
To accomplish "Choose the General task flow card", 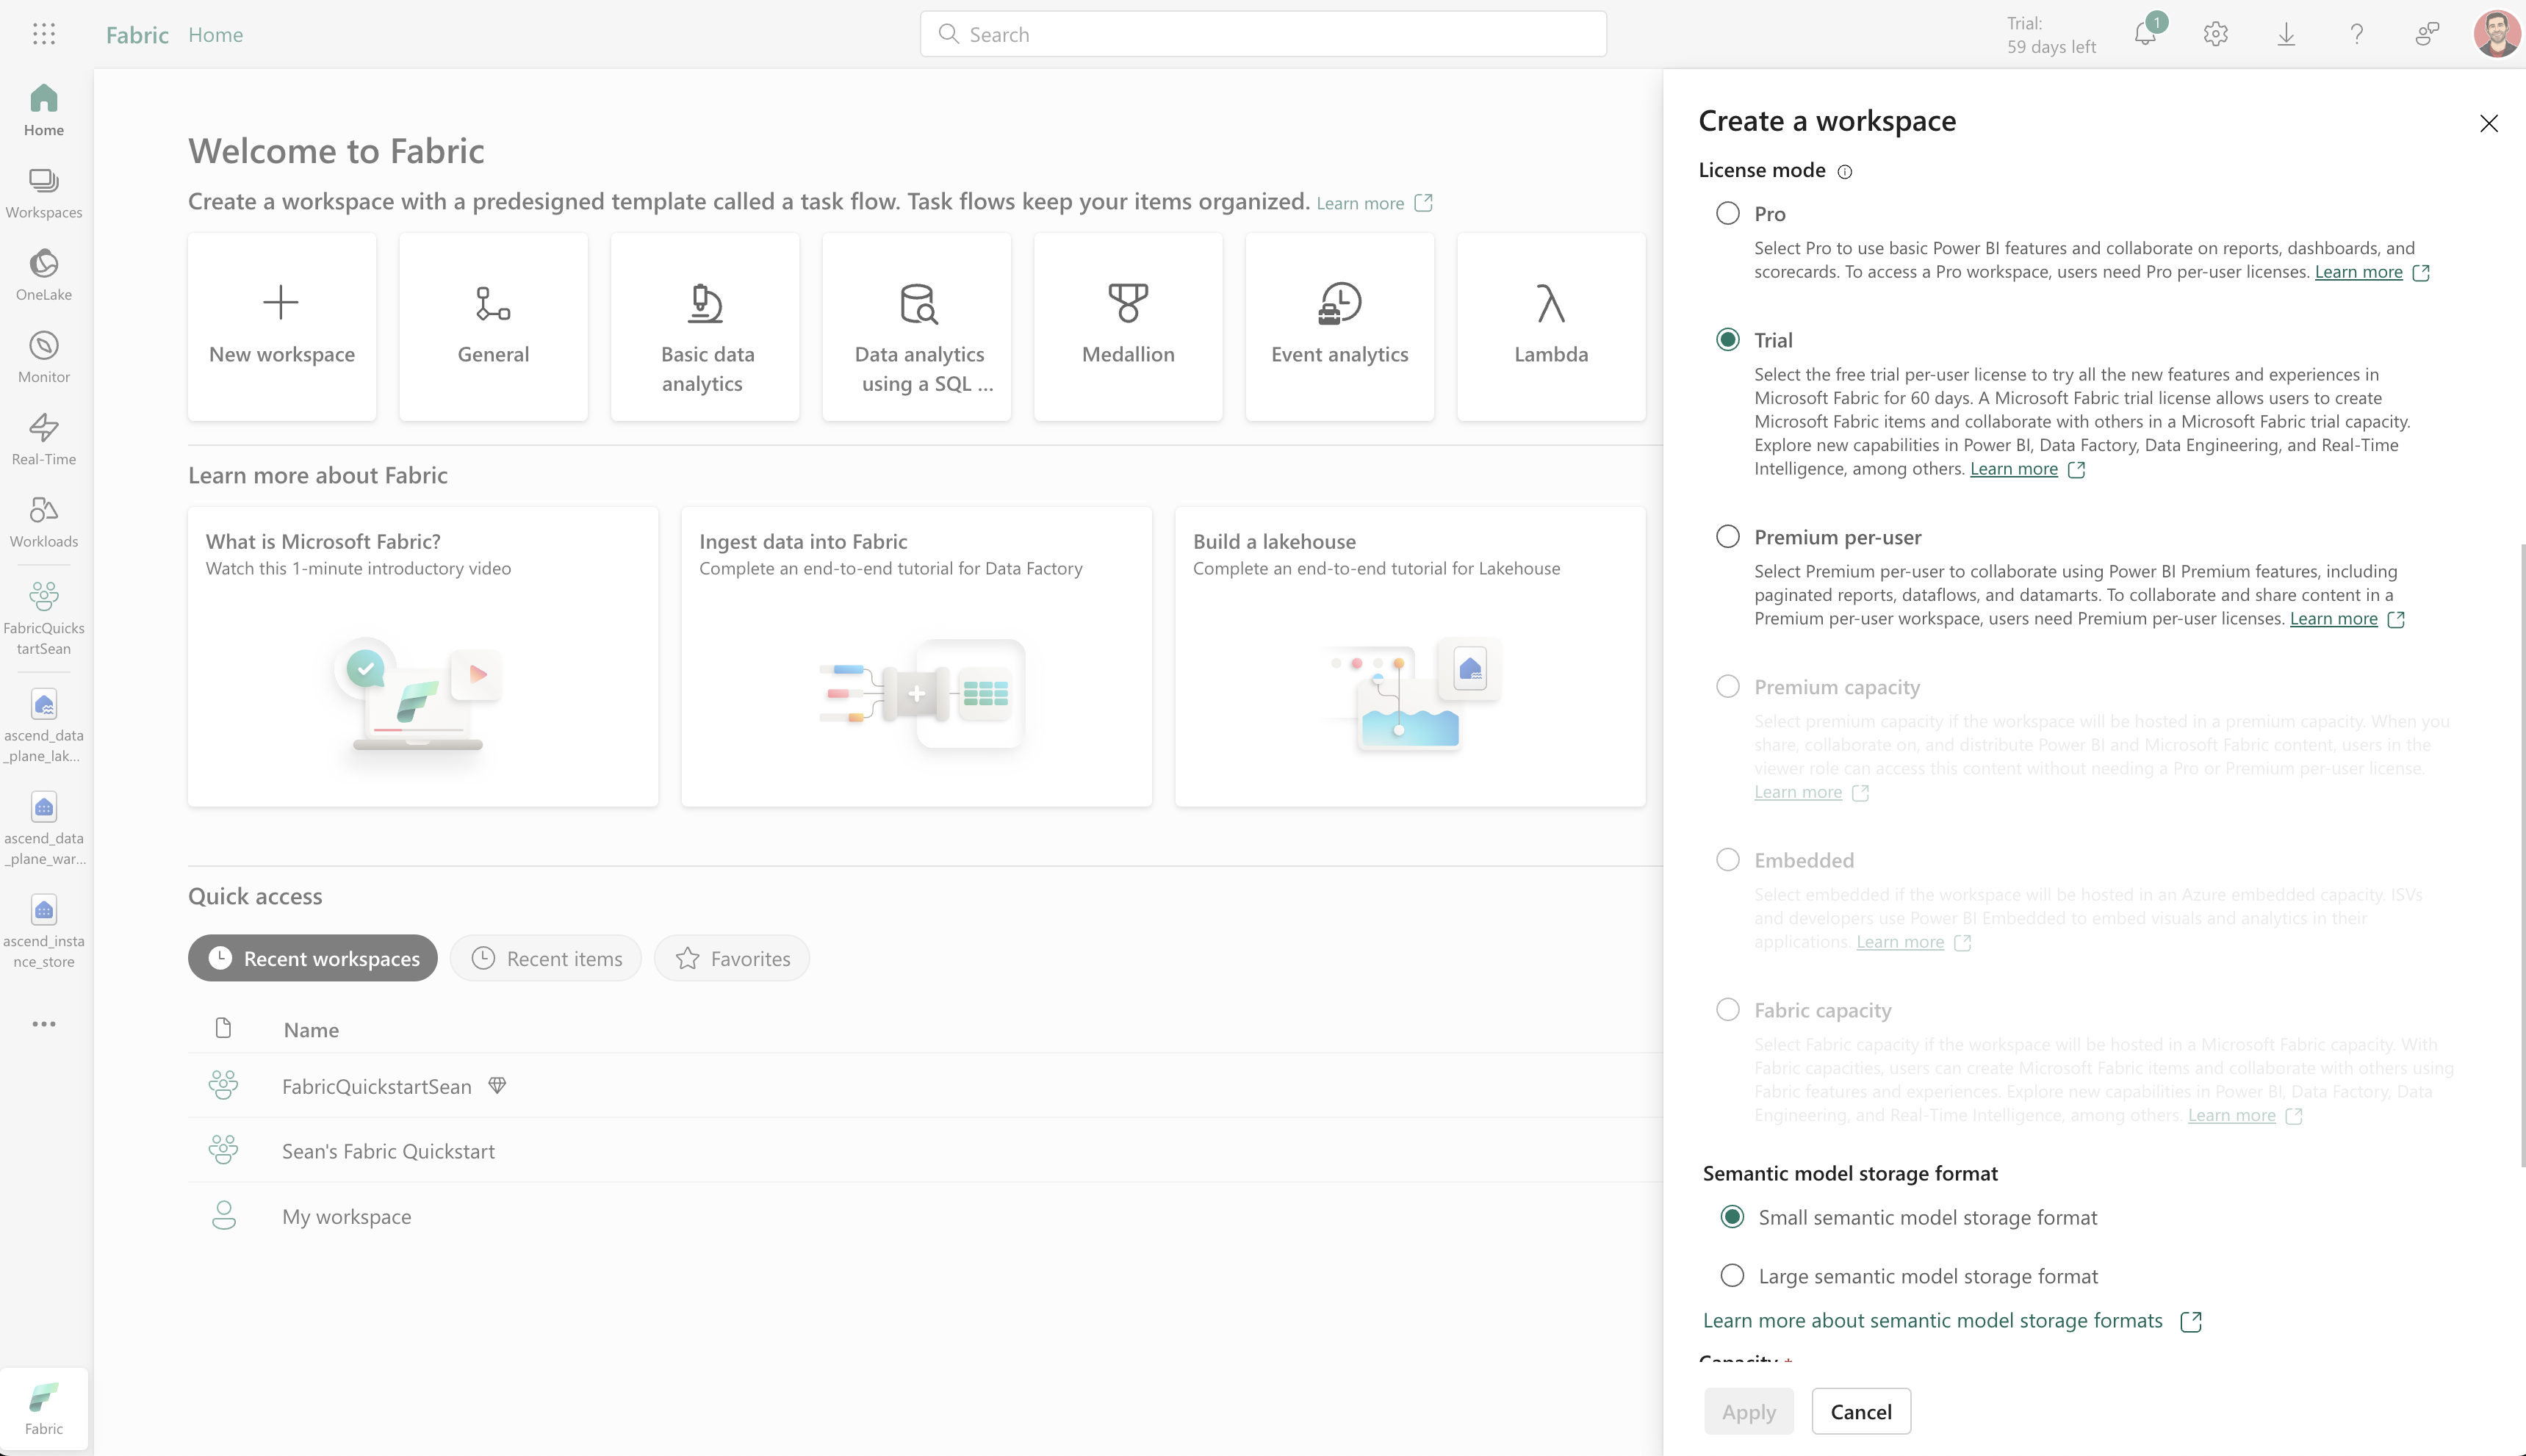I will [x=494, y=327].
